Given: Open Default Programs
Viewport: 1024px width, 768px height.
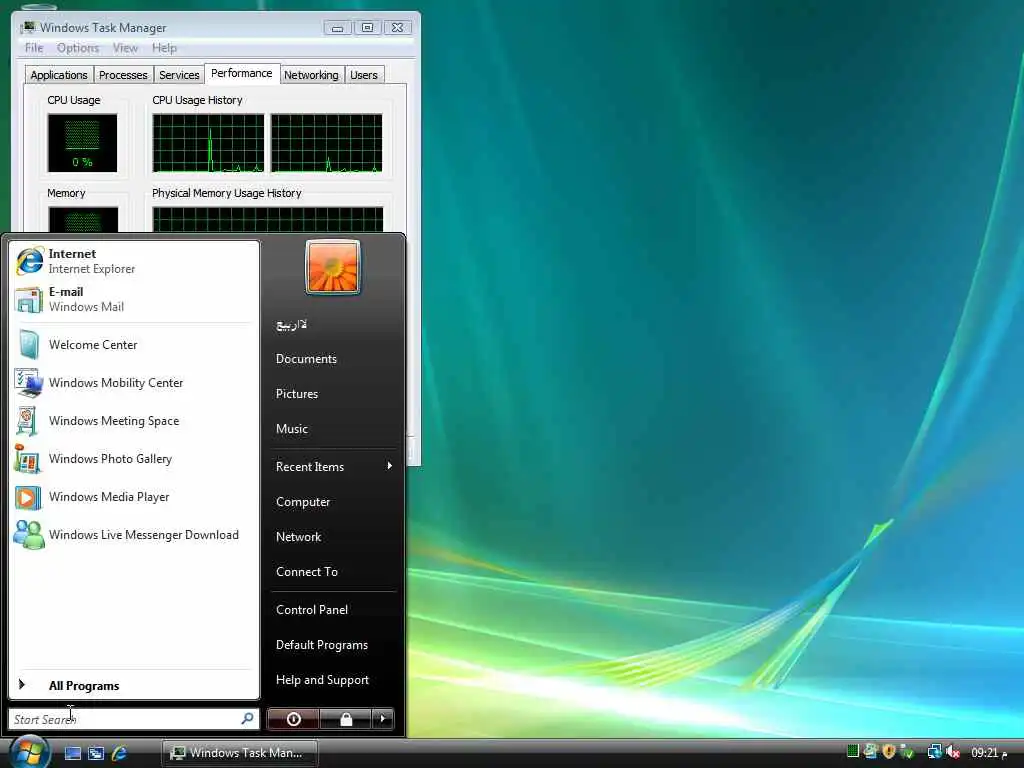Looking at the screenshot, I should coord(322,645).
